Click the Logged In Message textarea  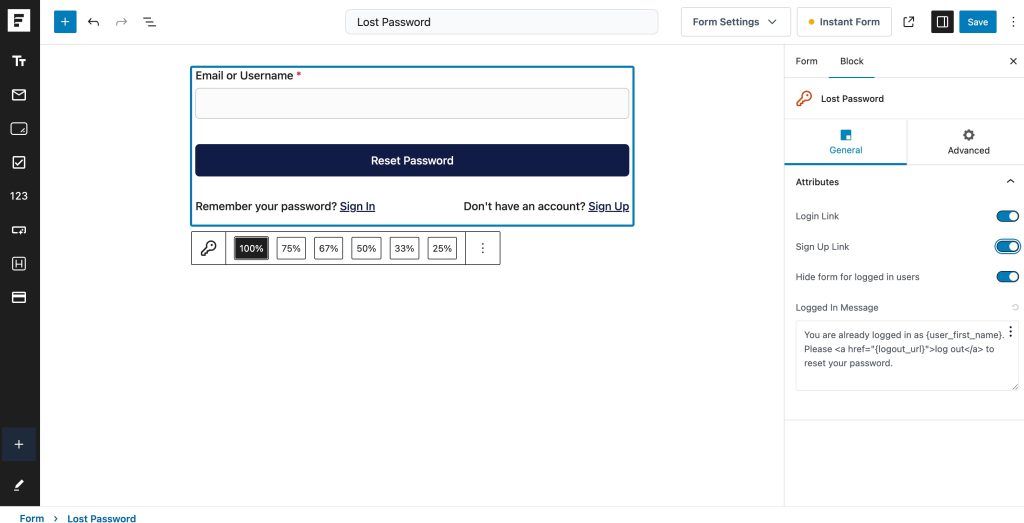tap(906, 356)
